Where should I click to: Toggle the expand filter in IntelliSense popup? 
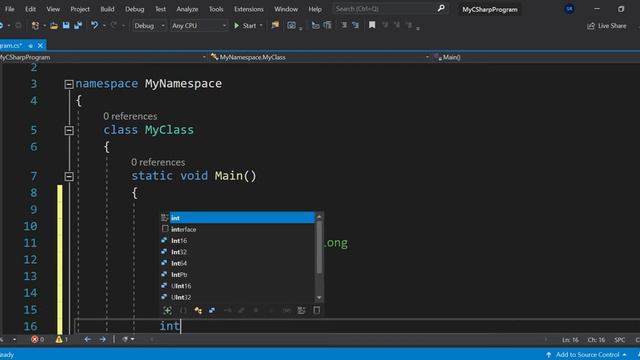[168, 311]
